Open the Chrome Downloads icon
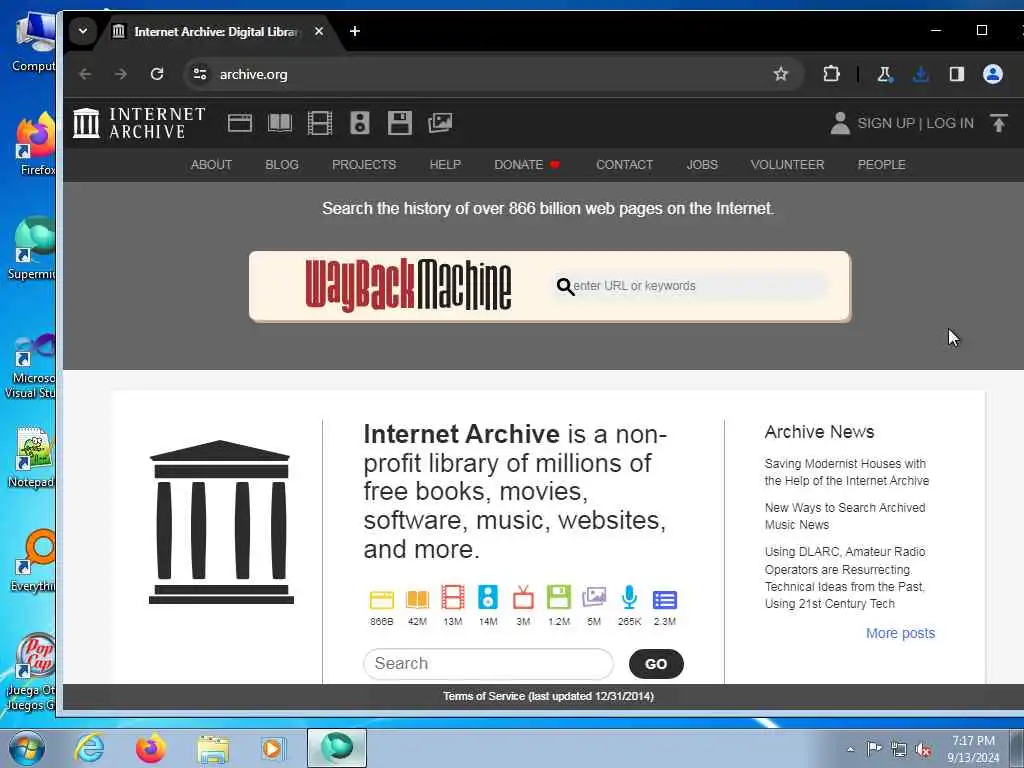The height and width of the screenshot is (768, 1024). pos(921,74)
